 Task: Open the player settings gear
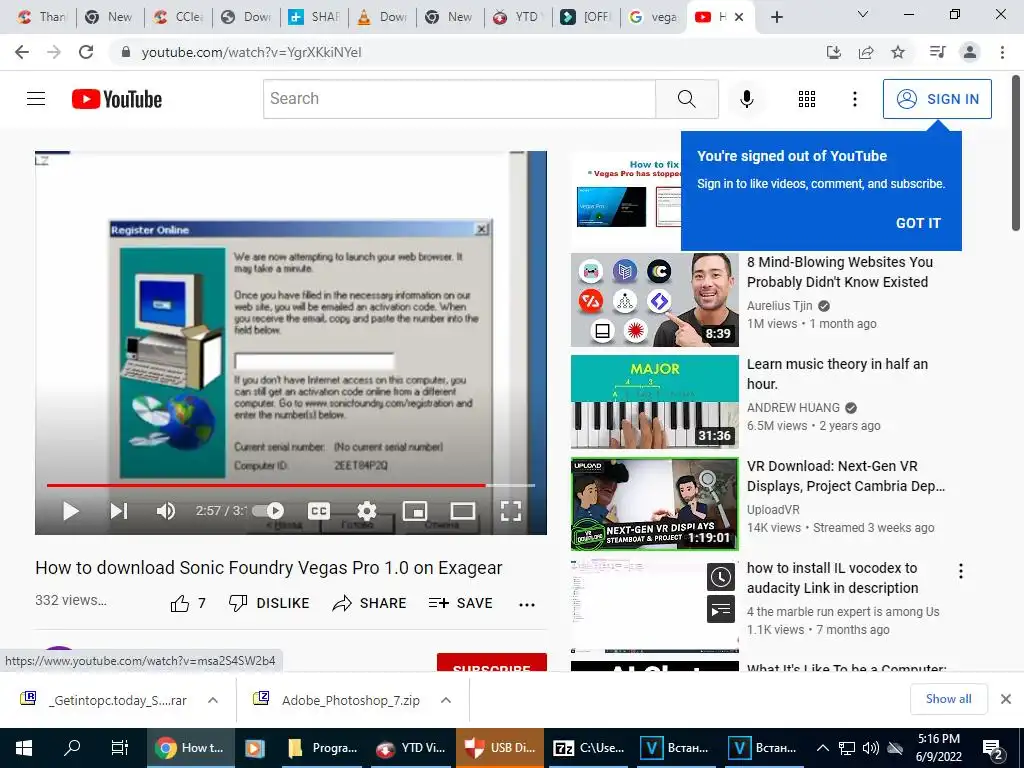tap(366, 511)
